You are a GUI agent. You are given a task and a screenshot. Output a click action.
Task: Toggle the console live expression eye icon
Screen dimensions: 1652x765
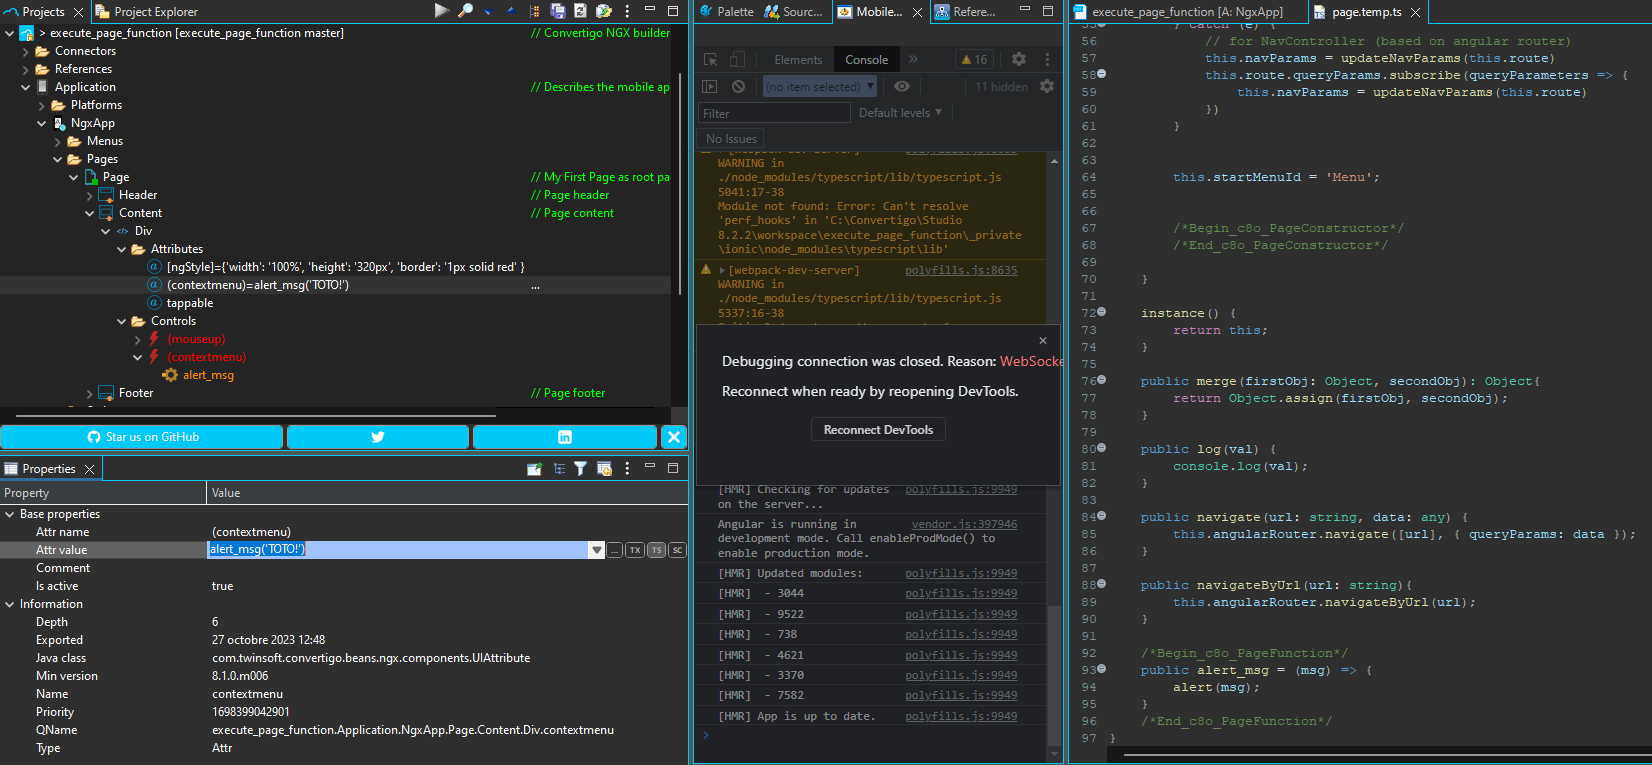point(902,87)
